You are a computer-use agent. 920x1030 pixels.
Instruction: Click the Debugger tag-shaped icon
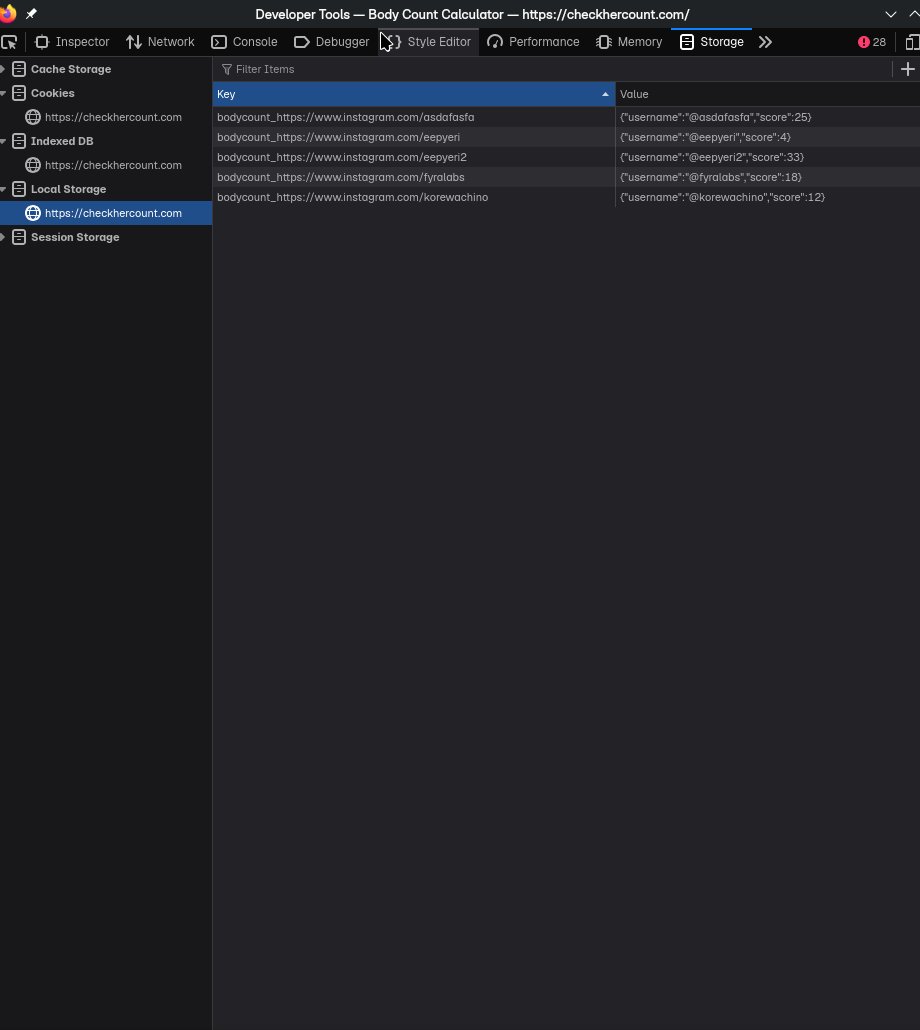(301, 42)
